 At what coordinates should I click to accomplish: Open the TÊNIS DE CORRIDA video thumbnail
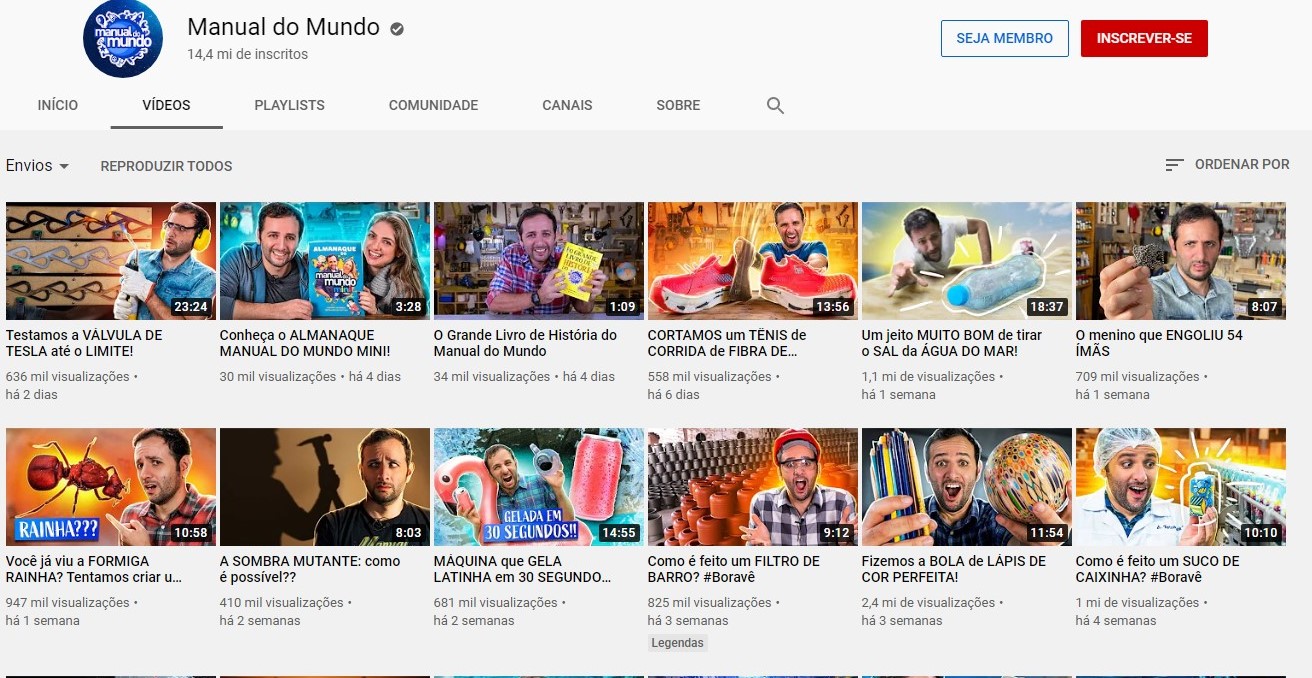pos(752,261)
